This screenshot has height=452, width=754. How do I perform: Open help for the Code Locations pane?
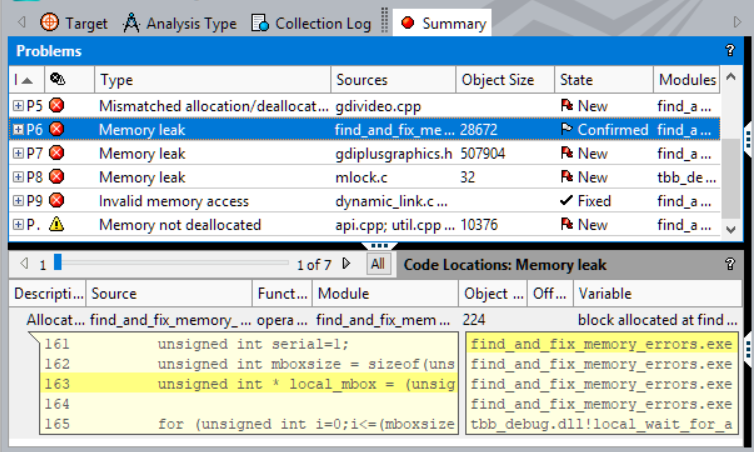pyautogui.click(x=730, y=264)
